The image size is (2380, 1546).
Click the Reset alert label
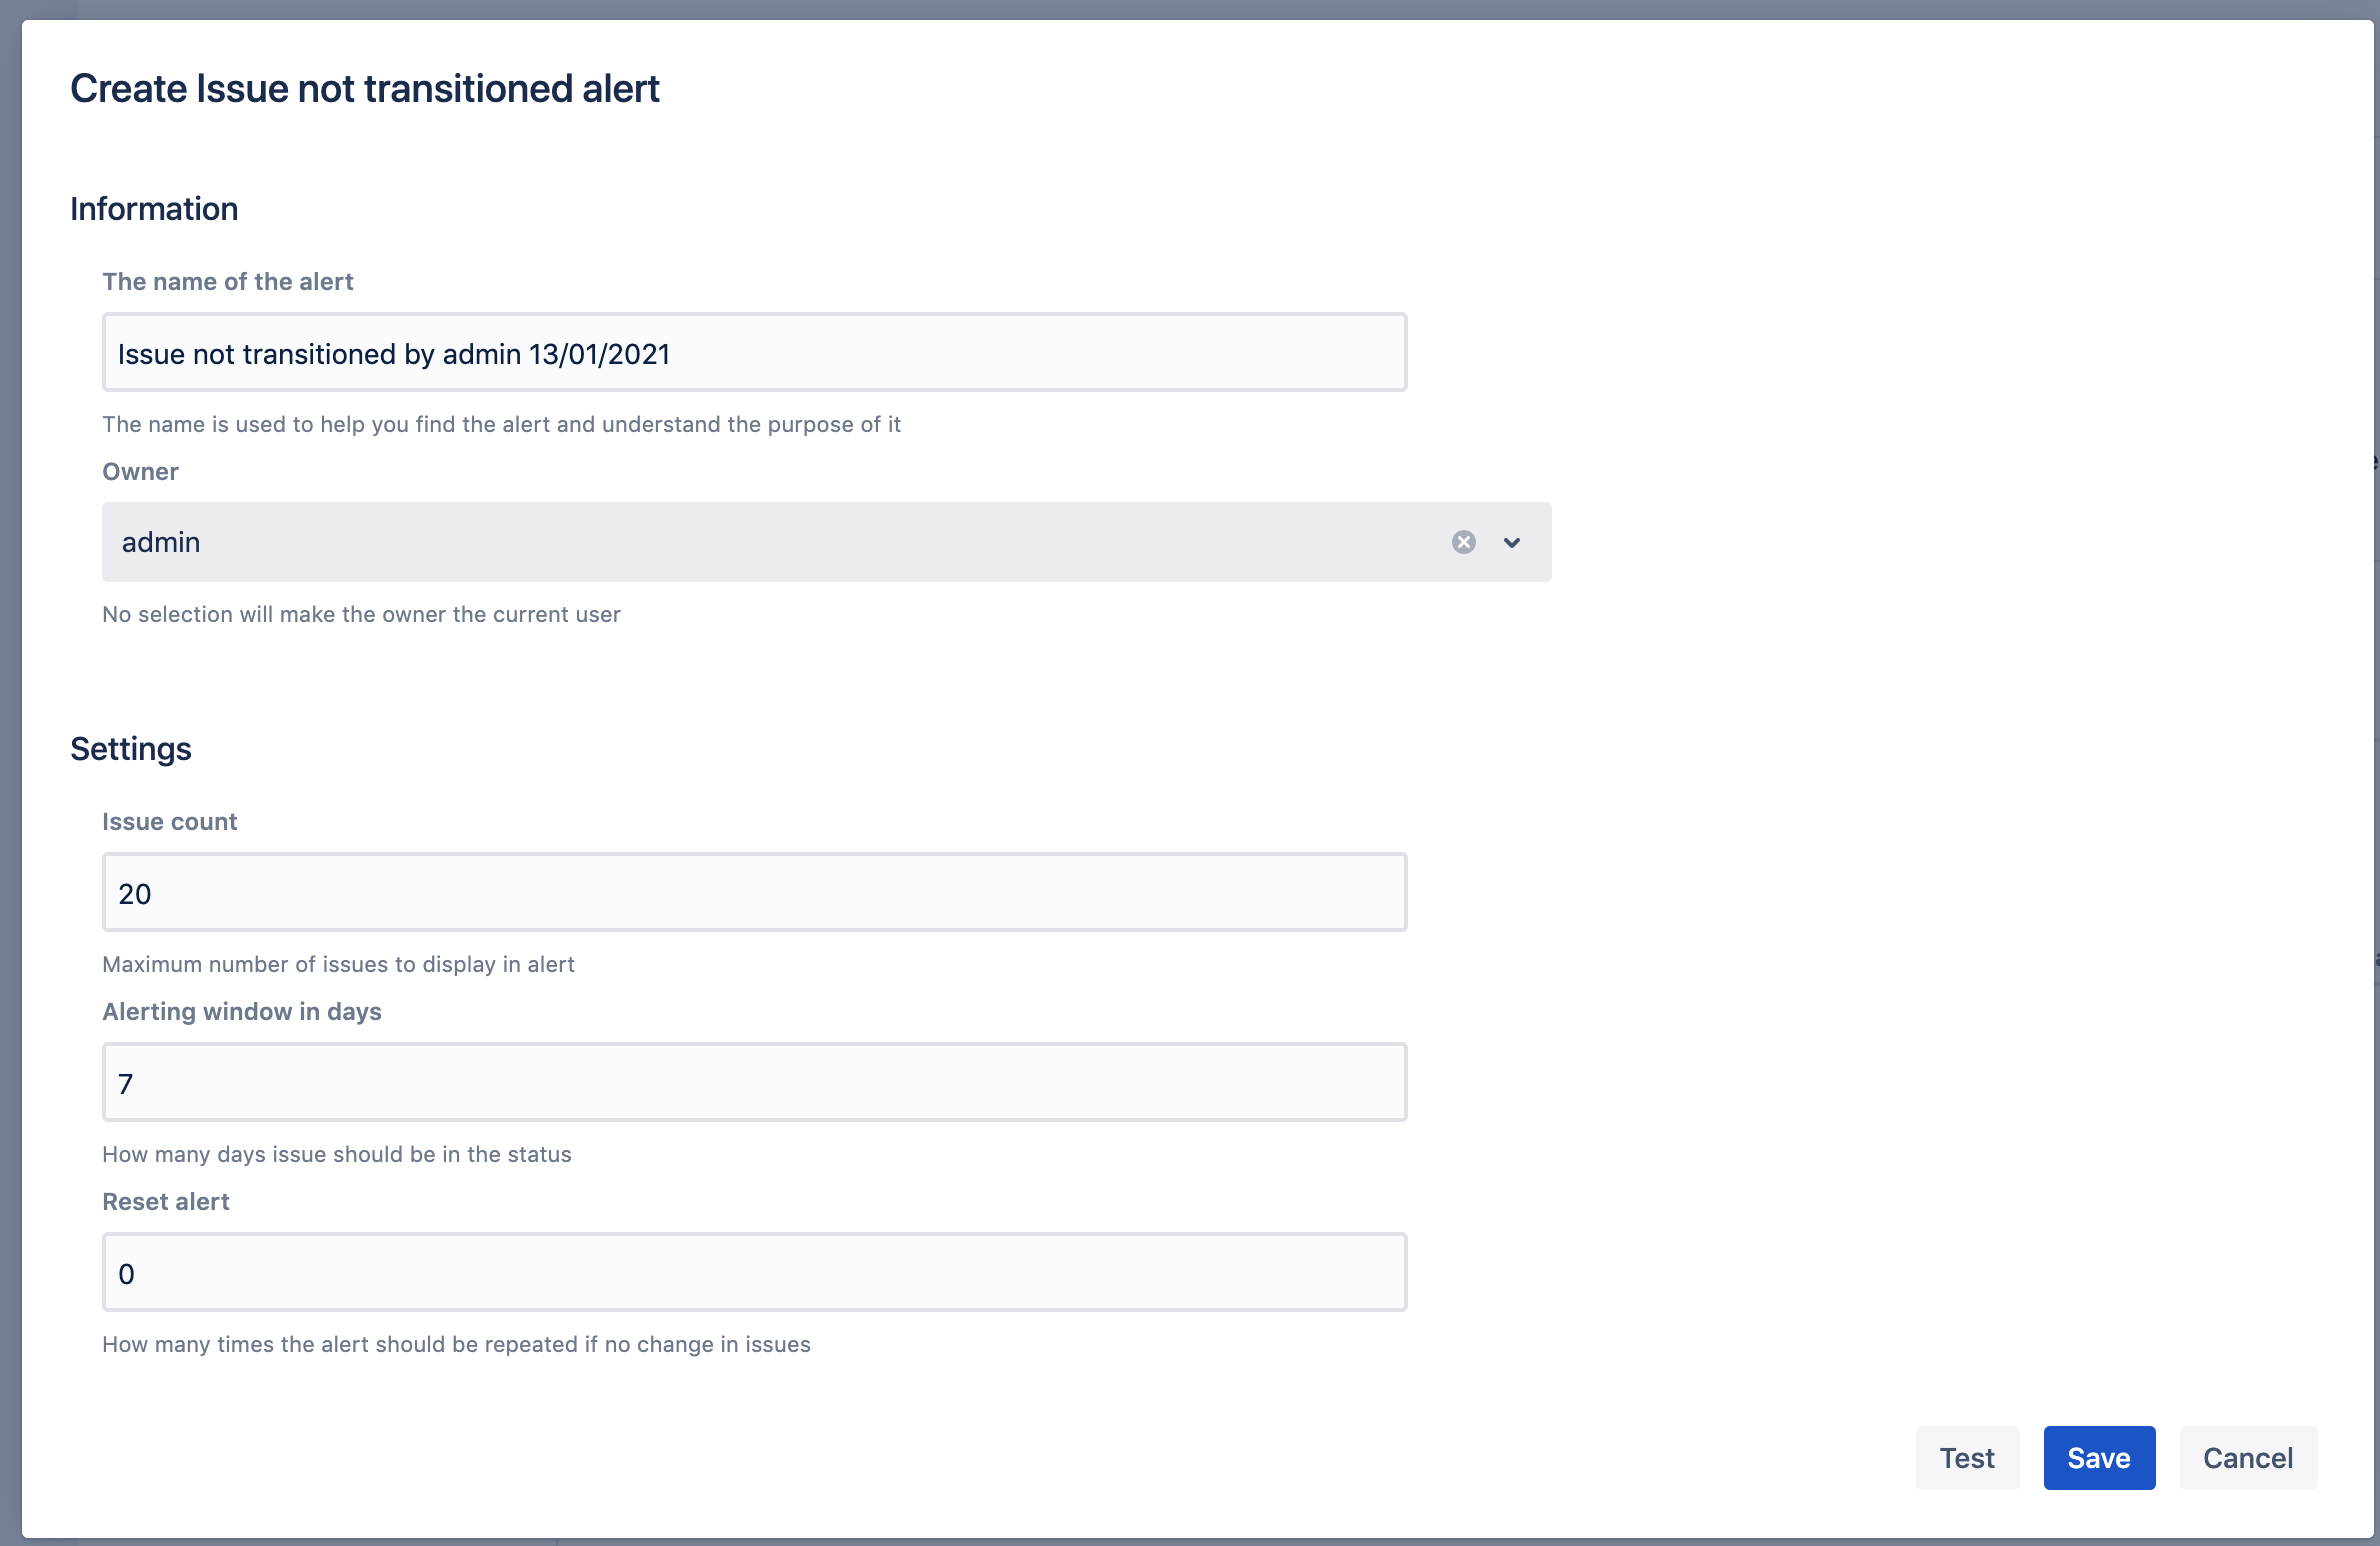pos(165,1202)
